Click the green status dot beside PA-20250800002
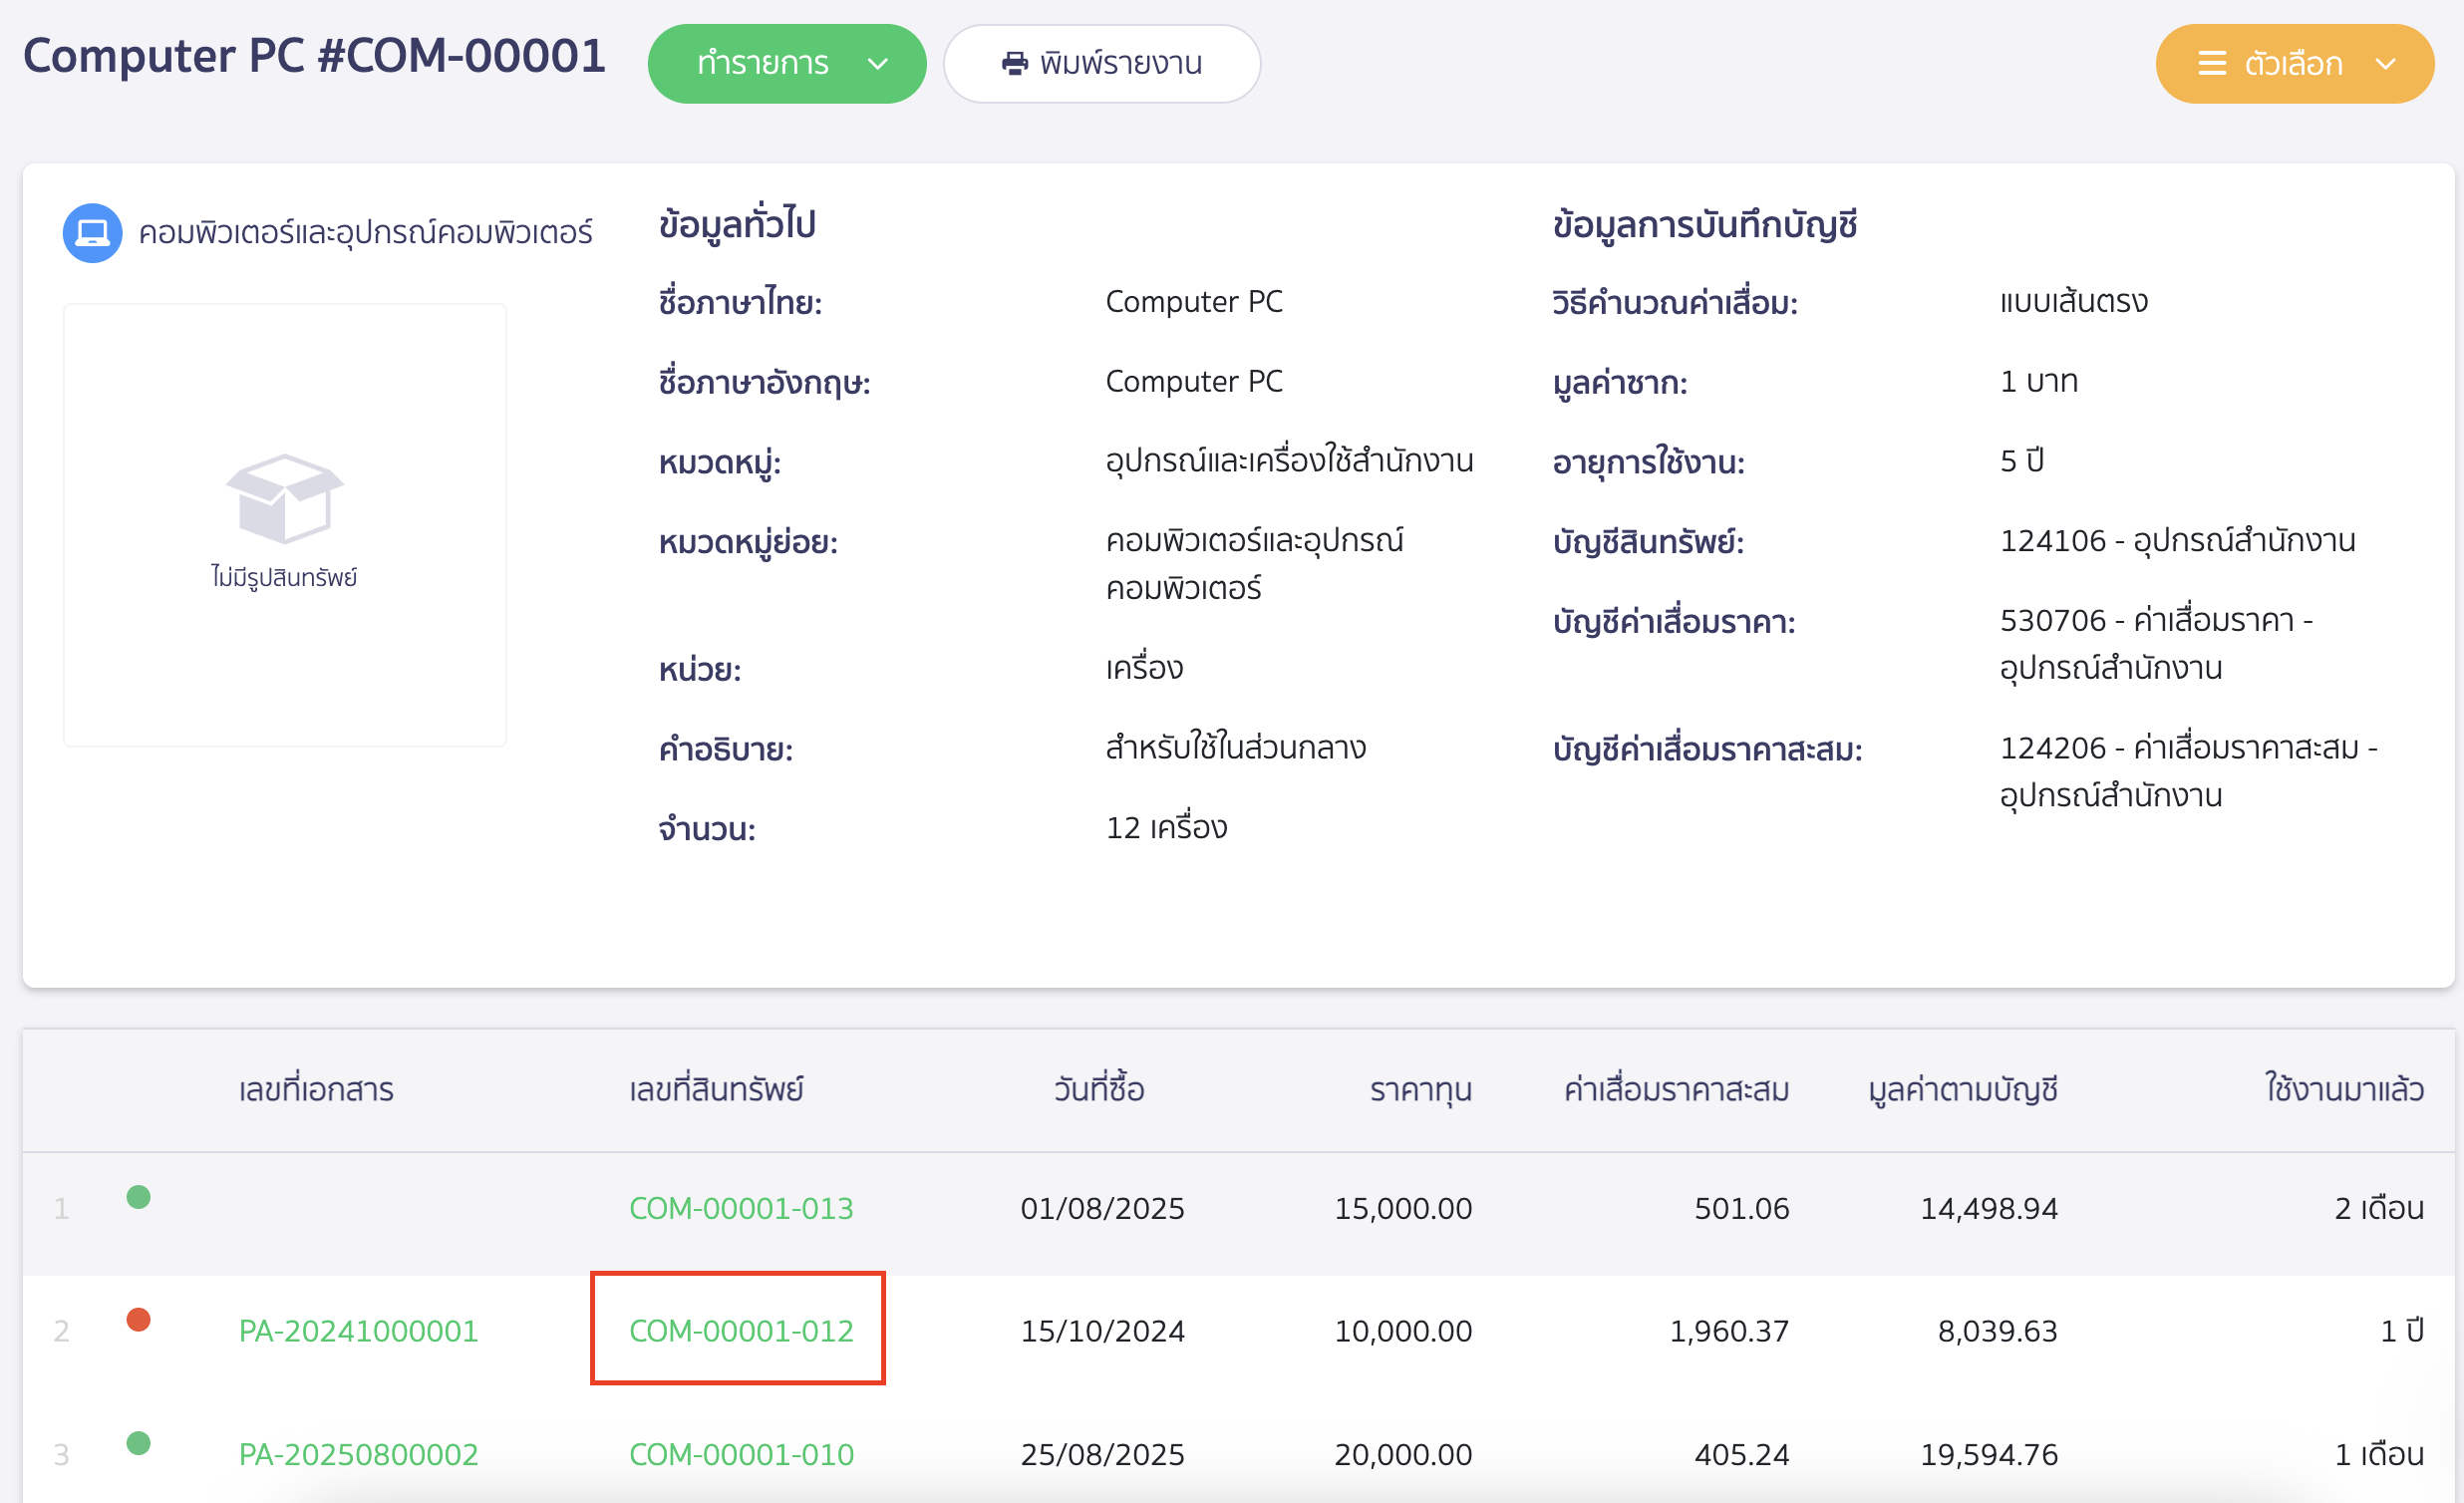The width and height of the screenshot is (2464, 1503). pyautogui.click(x=139, y=1444)
